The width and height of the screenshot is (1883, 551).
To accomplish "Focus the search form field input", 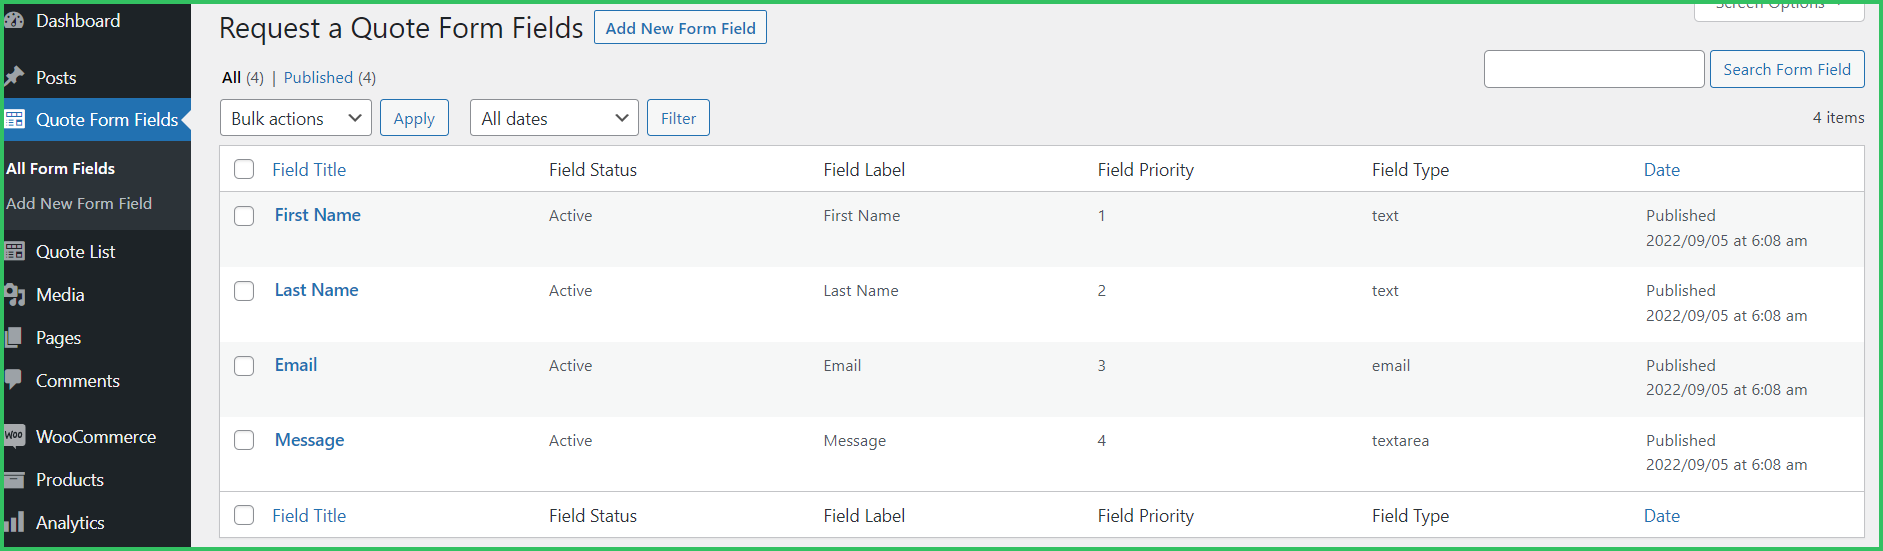I will click(x=1593, y=69).
